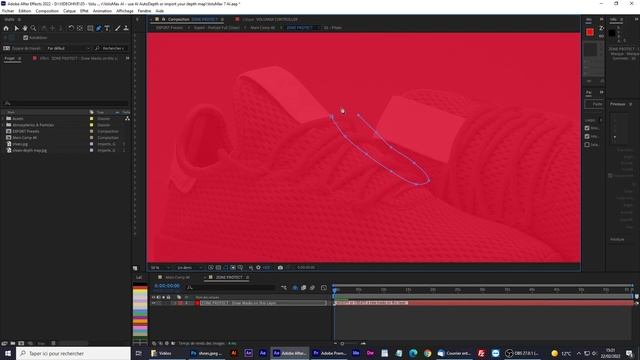Select the Pen tool
The image size is (640, 360).
tap(99, 28)
